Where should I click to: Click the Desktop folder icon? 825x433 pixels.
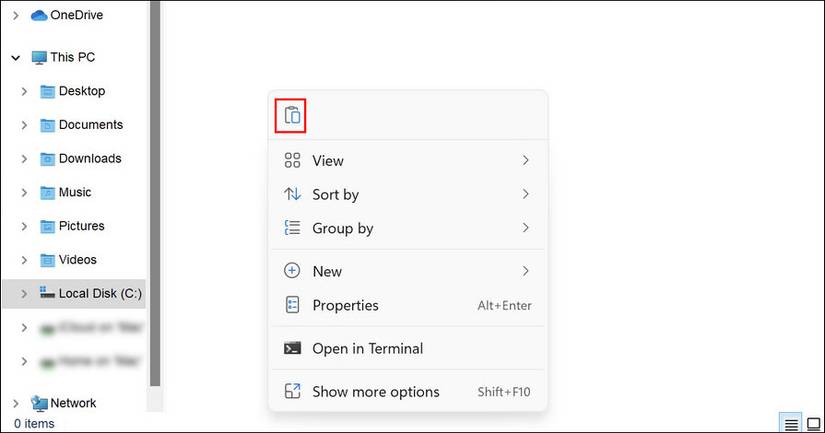click(47, 92)
